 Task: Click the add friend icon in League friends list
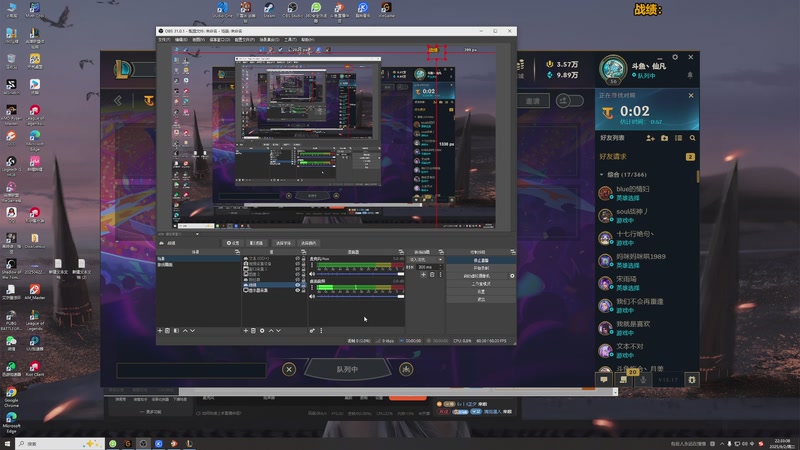tap(650, 138)
